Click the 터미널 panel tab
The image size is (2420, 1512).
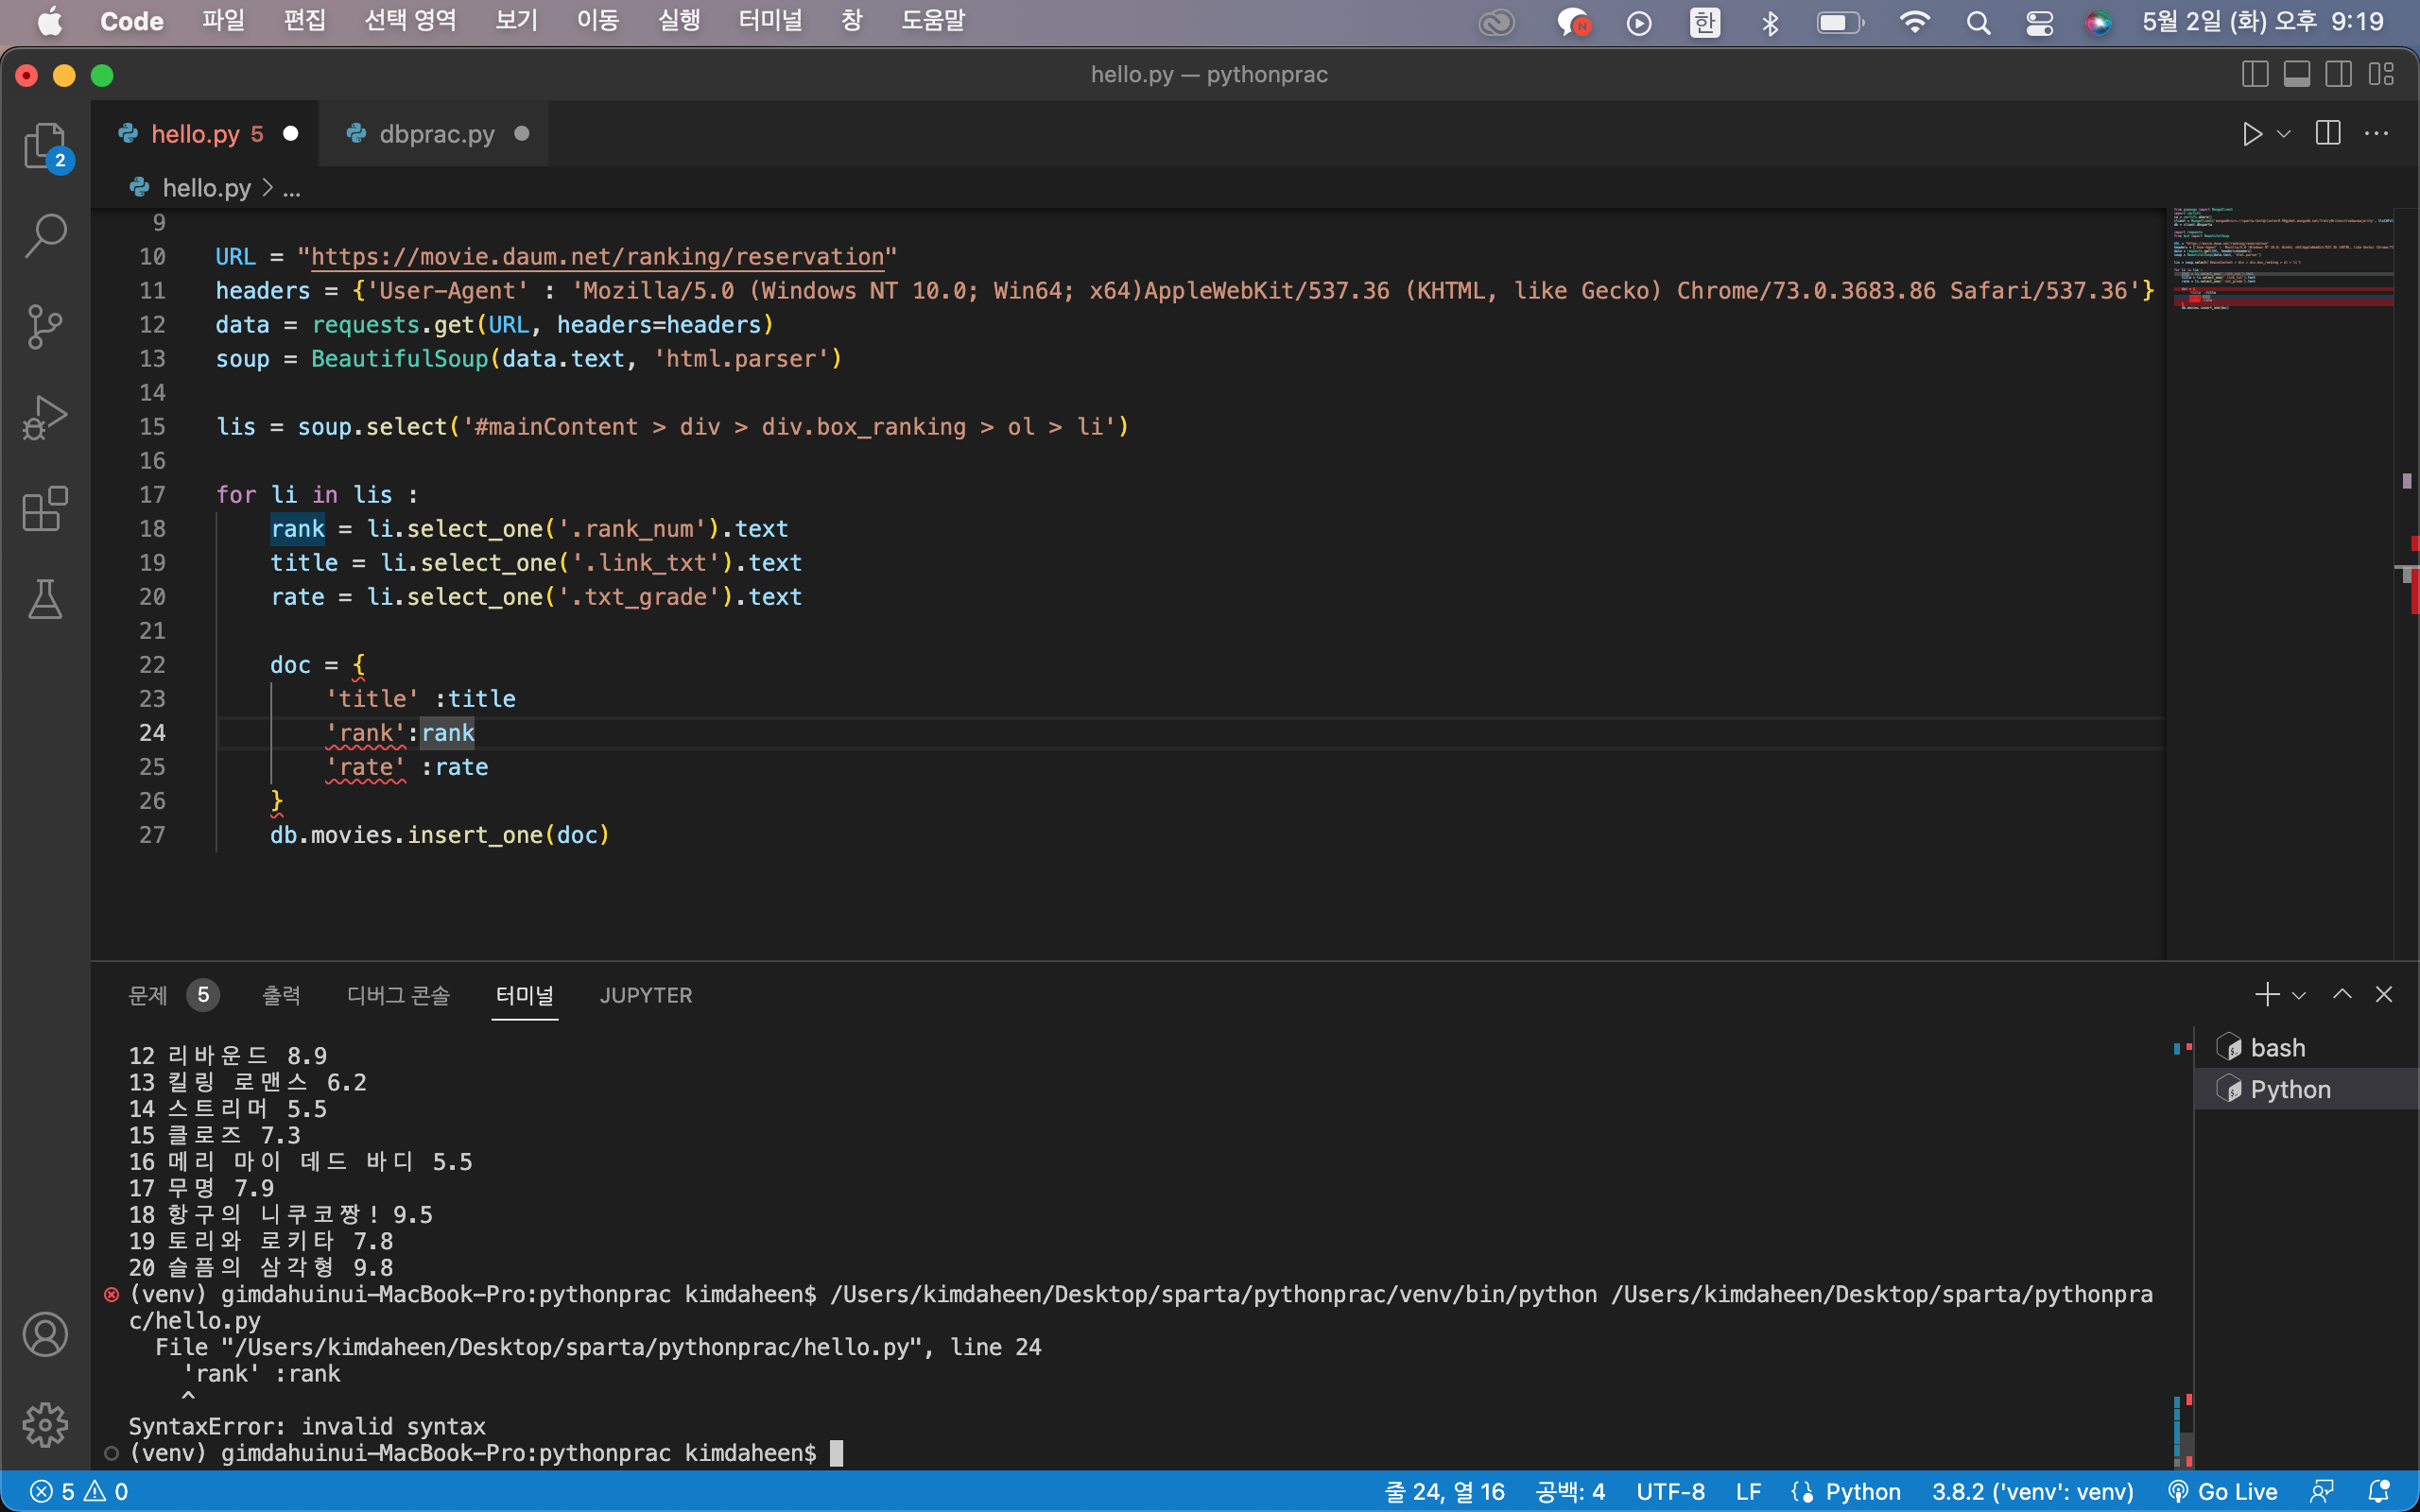pos(525,995)
